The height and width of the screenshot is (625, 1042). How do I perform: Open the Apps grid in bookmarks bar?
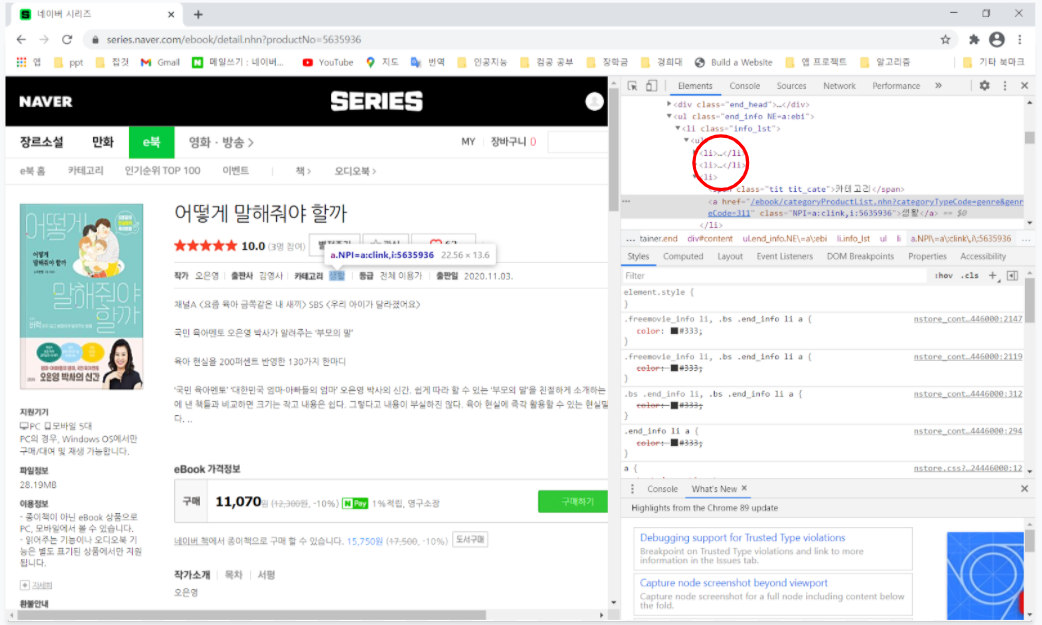[22, 62]
